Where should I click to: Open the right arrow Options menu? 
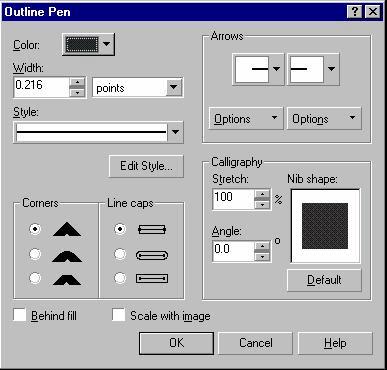pos(324,118)
